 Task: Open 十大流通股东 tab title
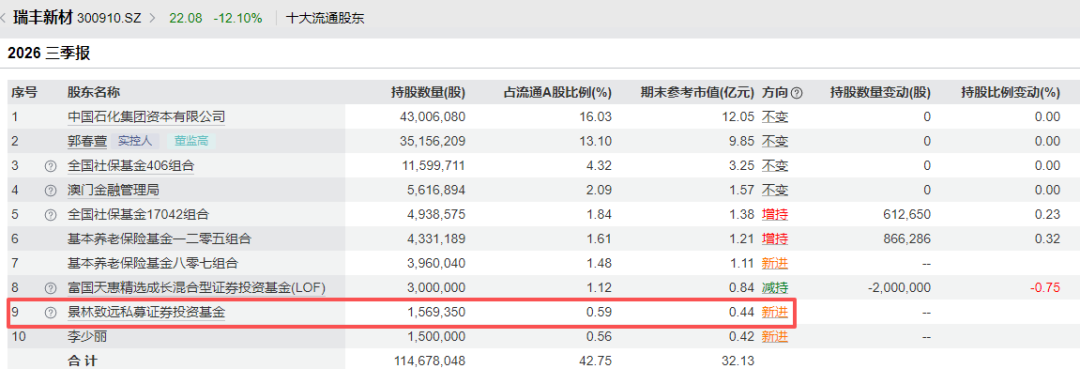(325, 19)
